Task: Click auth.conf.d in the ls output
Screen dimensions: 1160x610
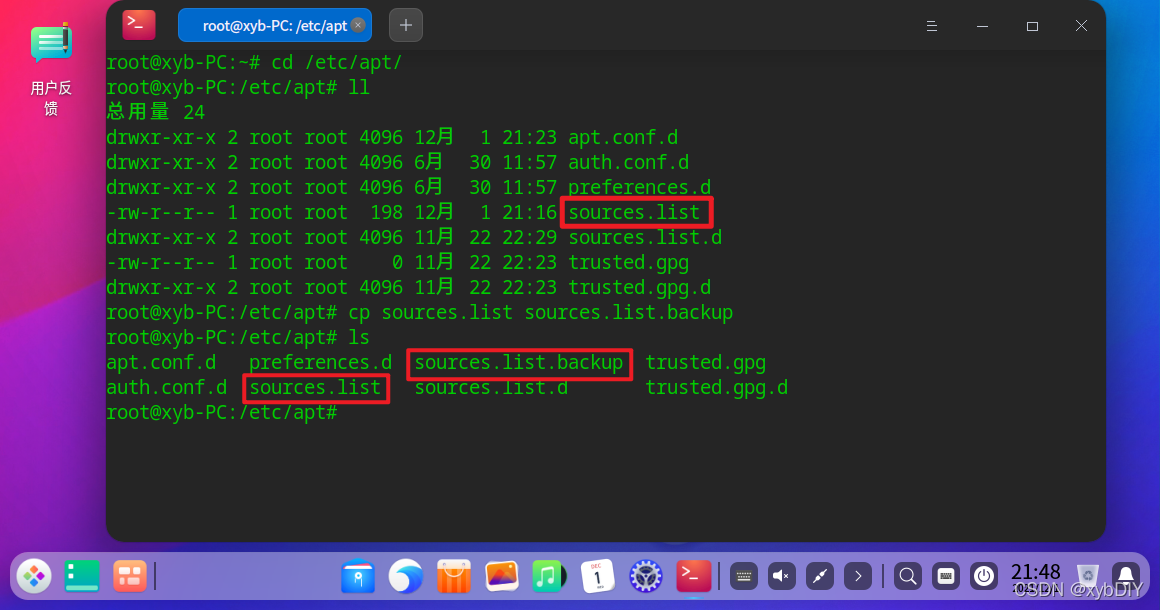Action: tap(166, 387)
